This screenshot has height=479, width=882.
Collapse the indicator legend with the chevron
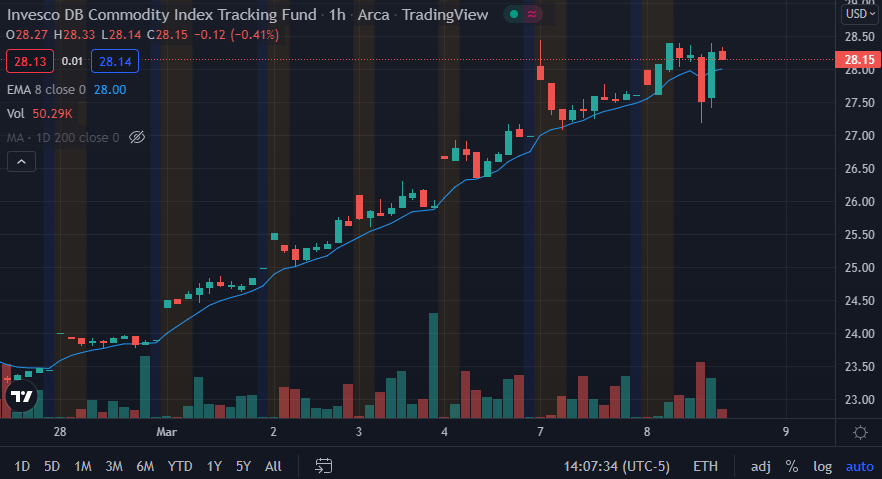pyautogui.click(x=21, y=162)
